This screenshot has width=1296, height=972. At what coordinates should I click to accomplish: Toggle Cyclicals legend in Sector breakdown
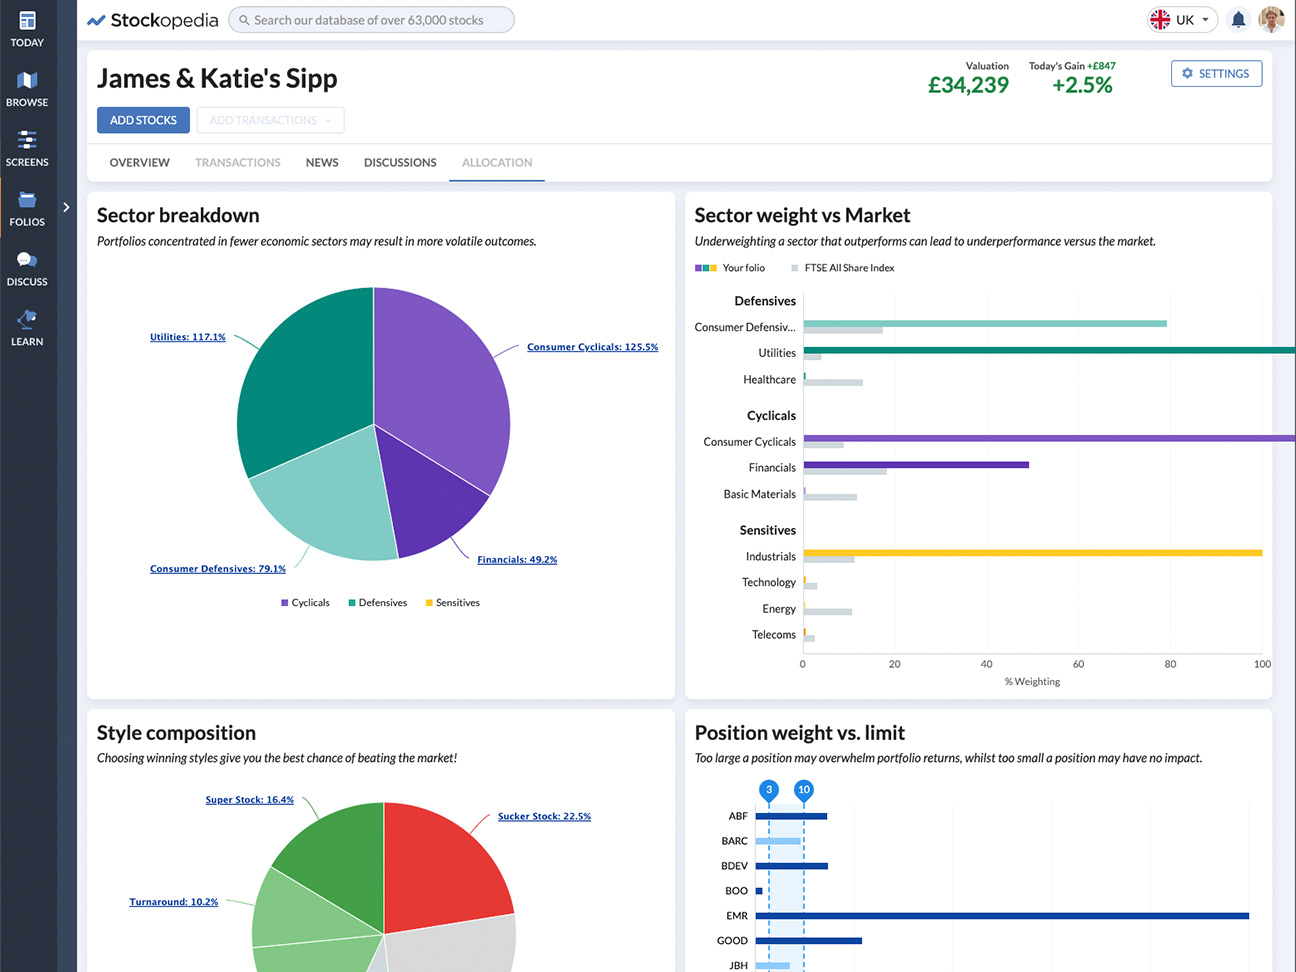pos(305,602)
